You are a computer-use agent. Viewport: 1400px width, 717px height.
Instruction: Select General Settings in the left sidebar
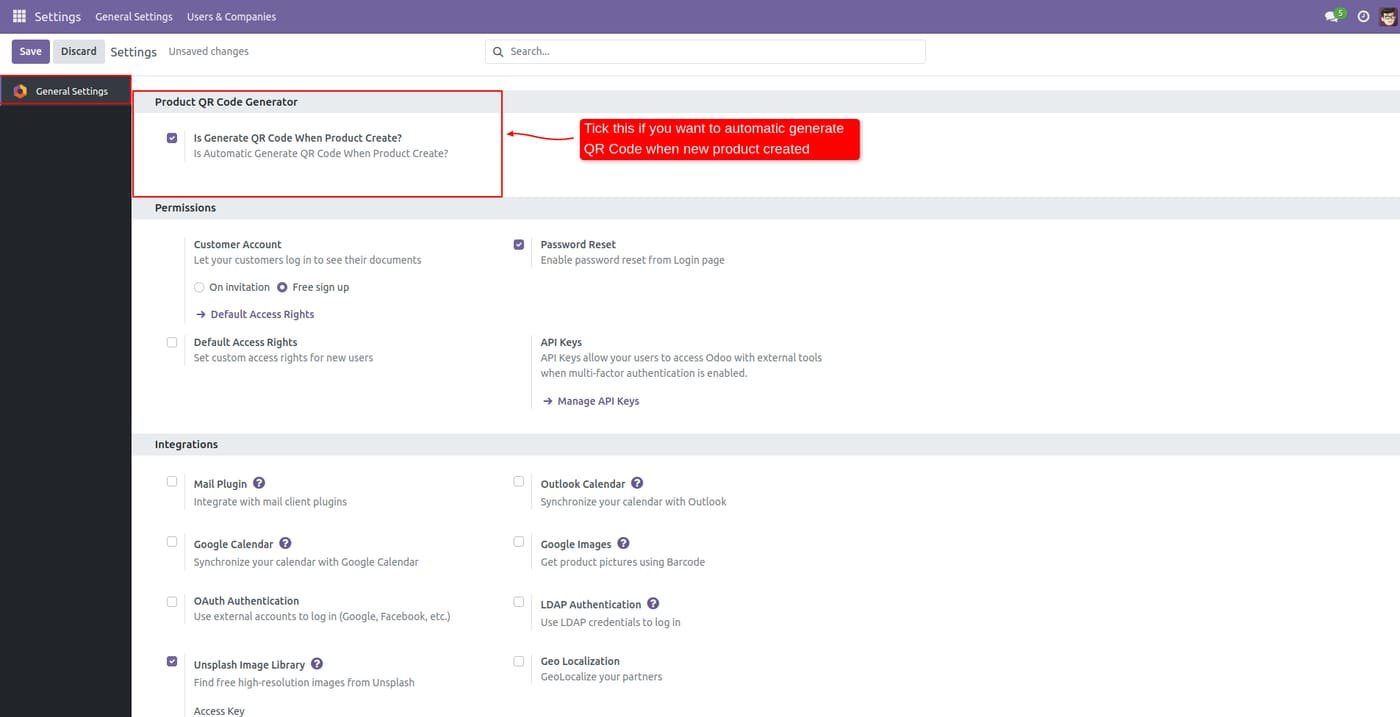pyautogui.click(x=66, y=91)
